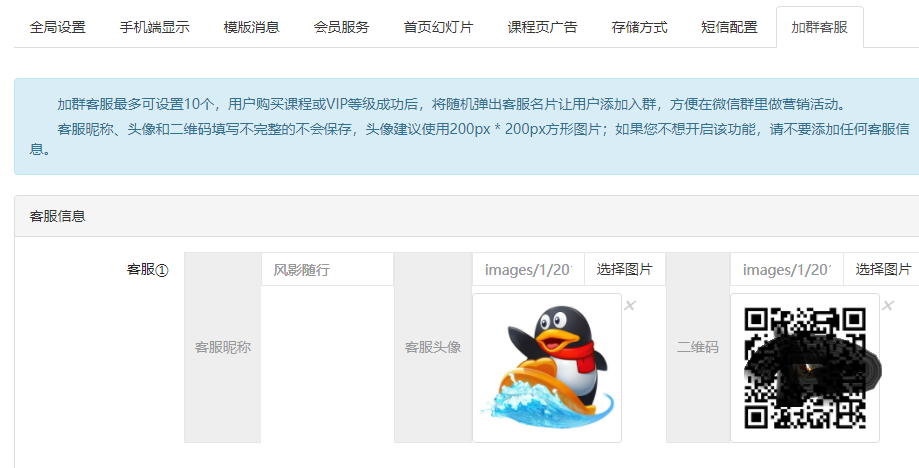Remove the QR code image

point(888,306)
